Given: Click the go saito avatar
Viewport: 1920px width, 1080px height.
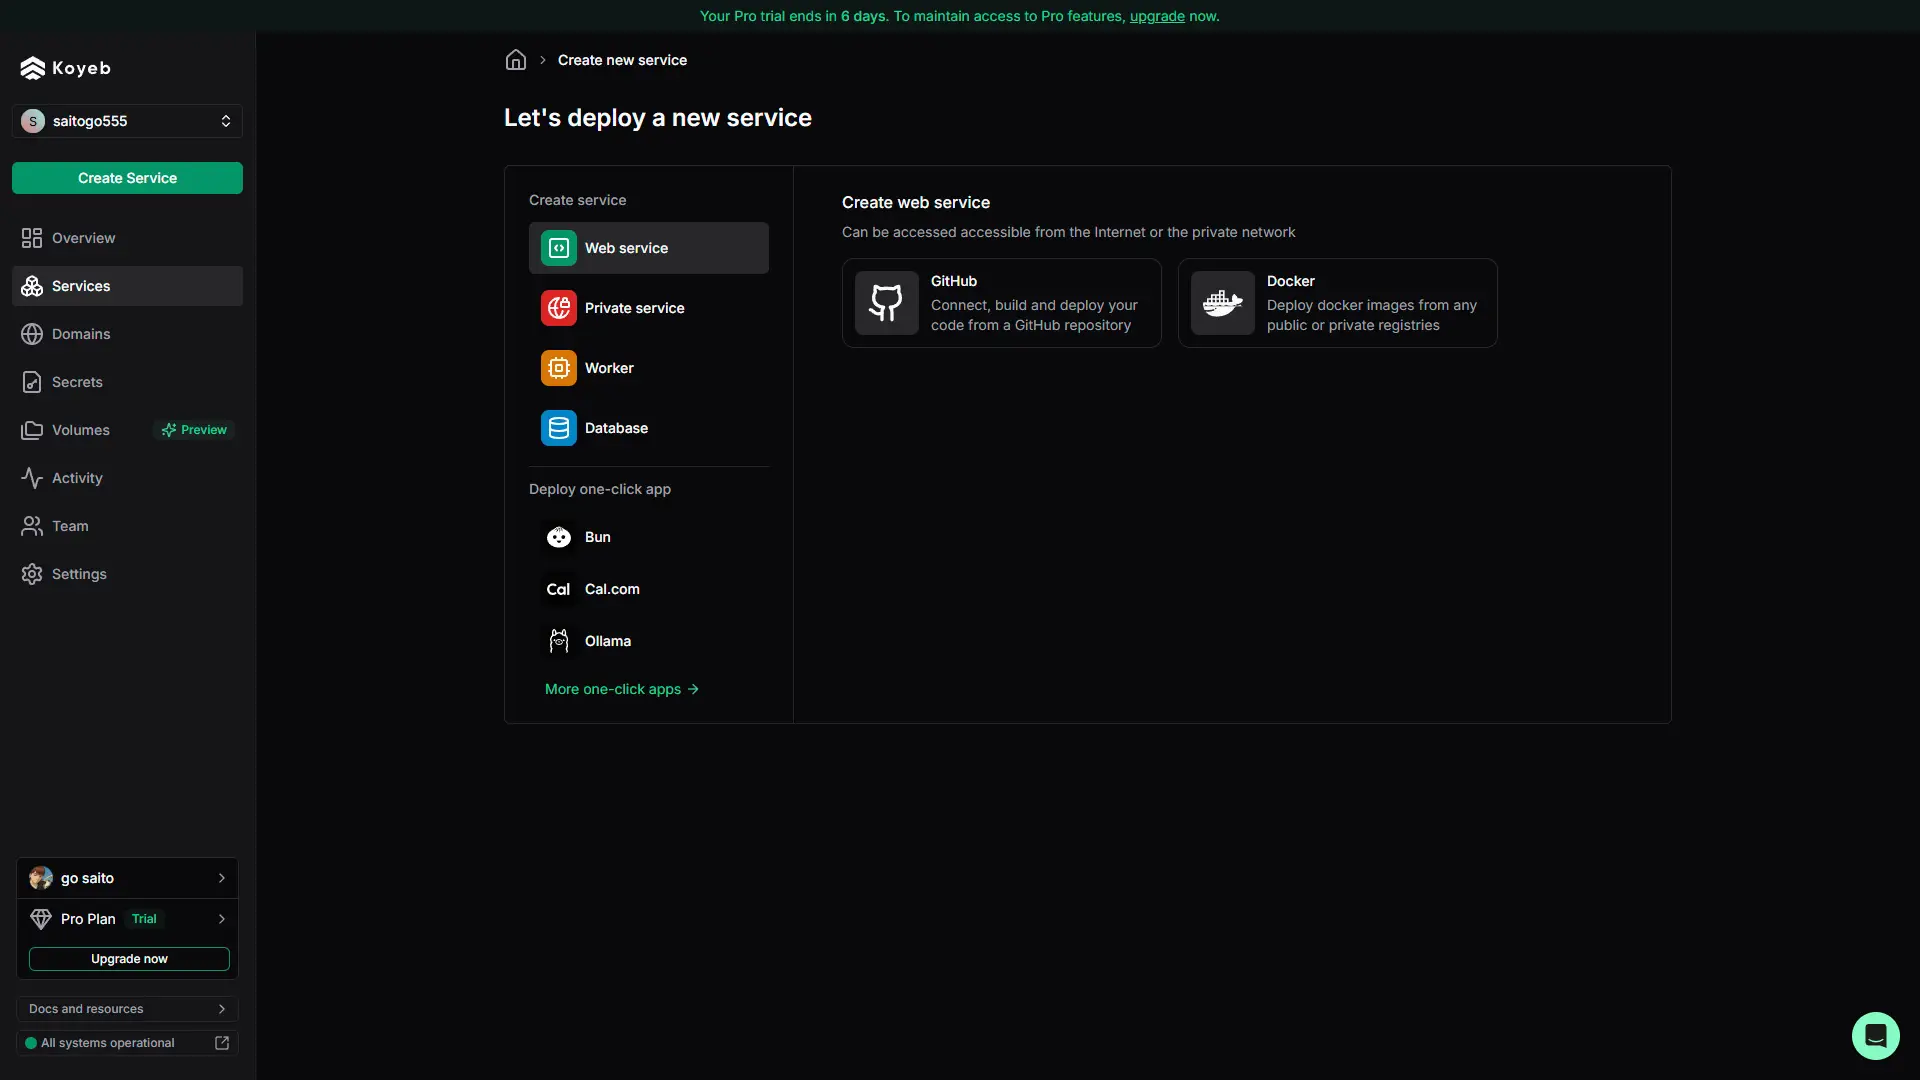Looking at the screenshot, I should pyautogui.click(x=41, y=878).
